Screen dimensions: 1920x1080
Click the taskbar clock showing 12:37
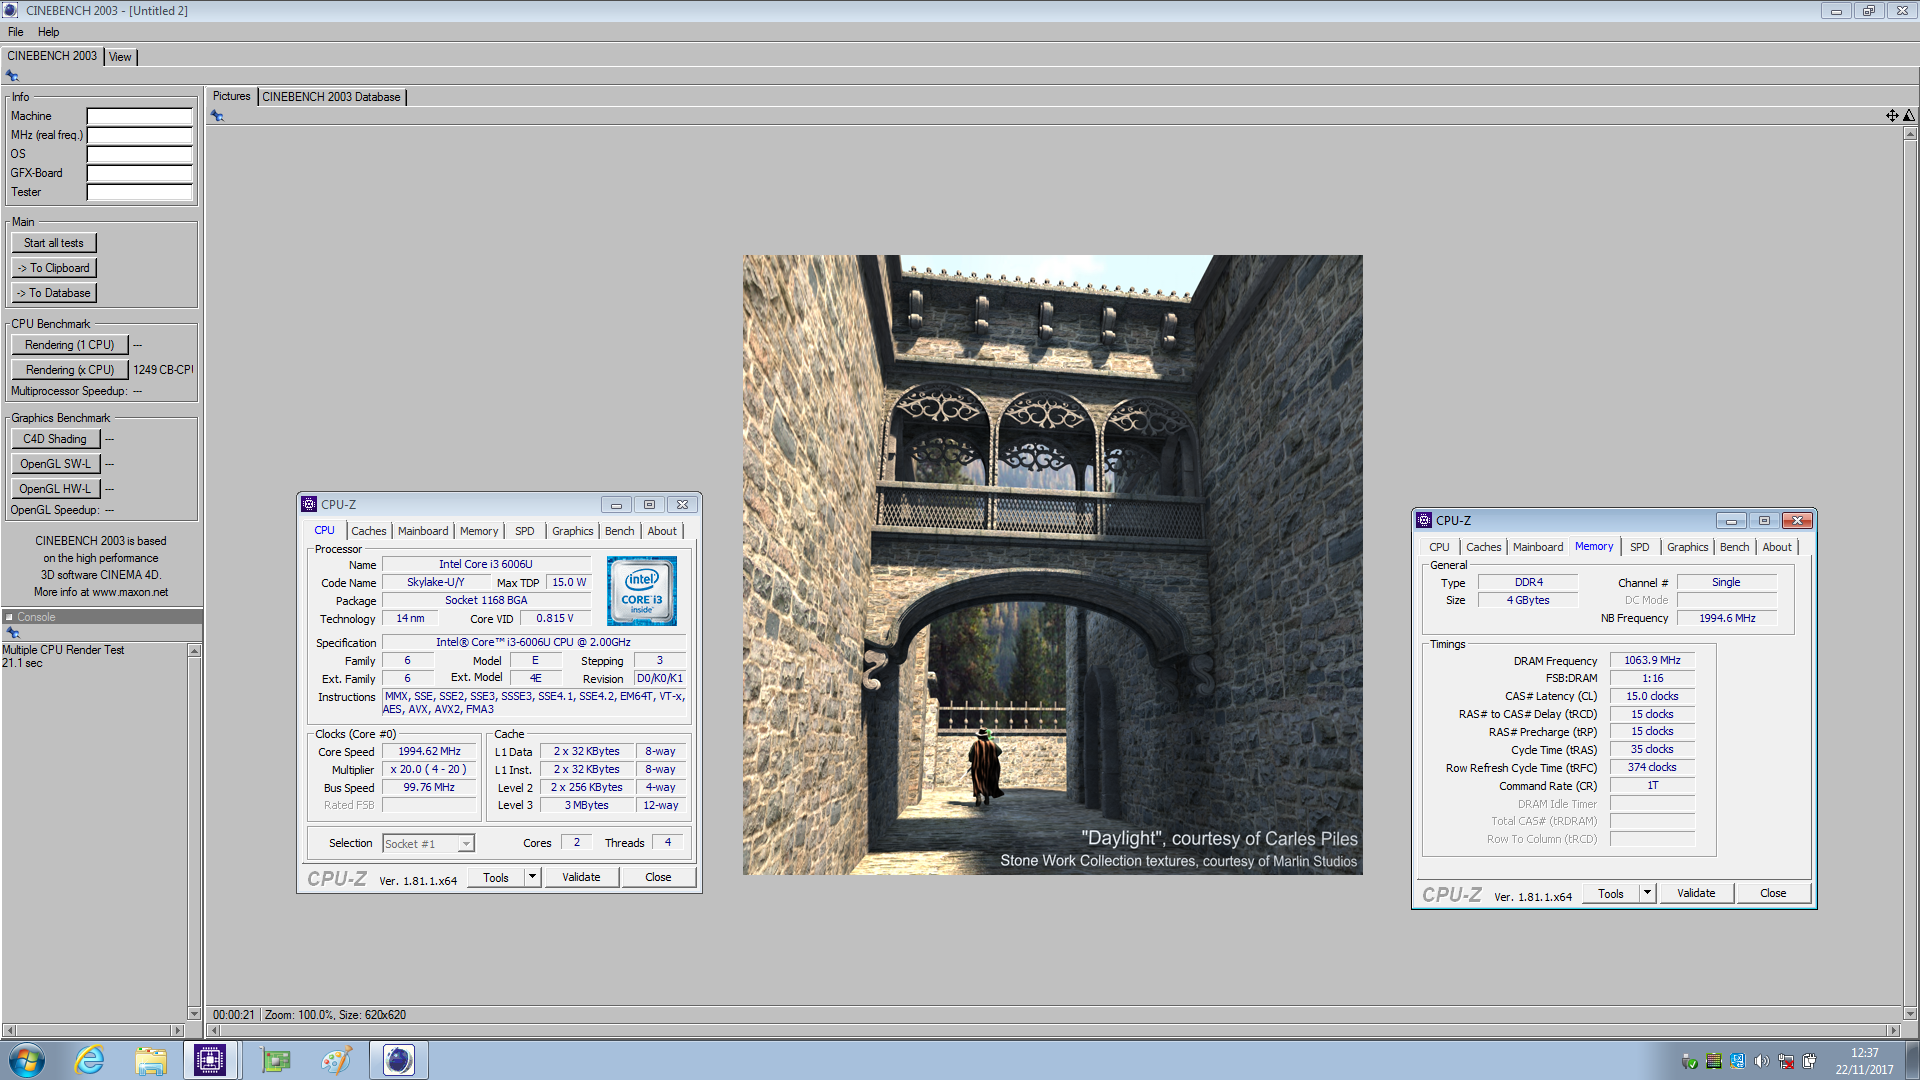pos(1864,1053)
